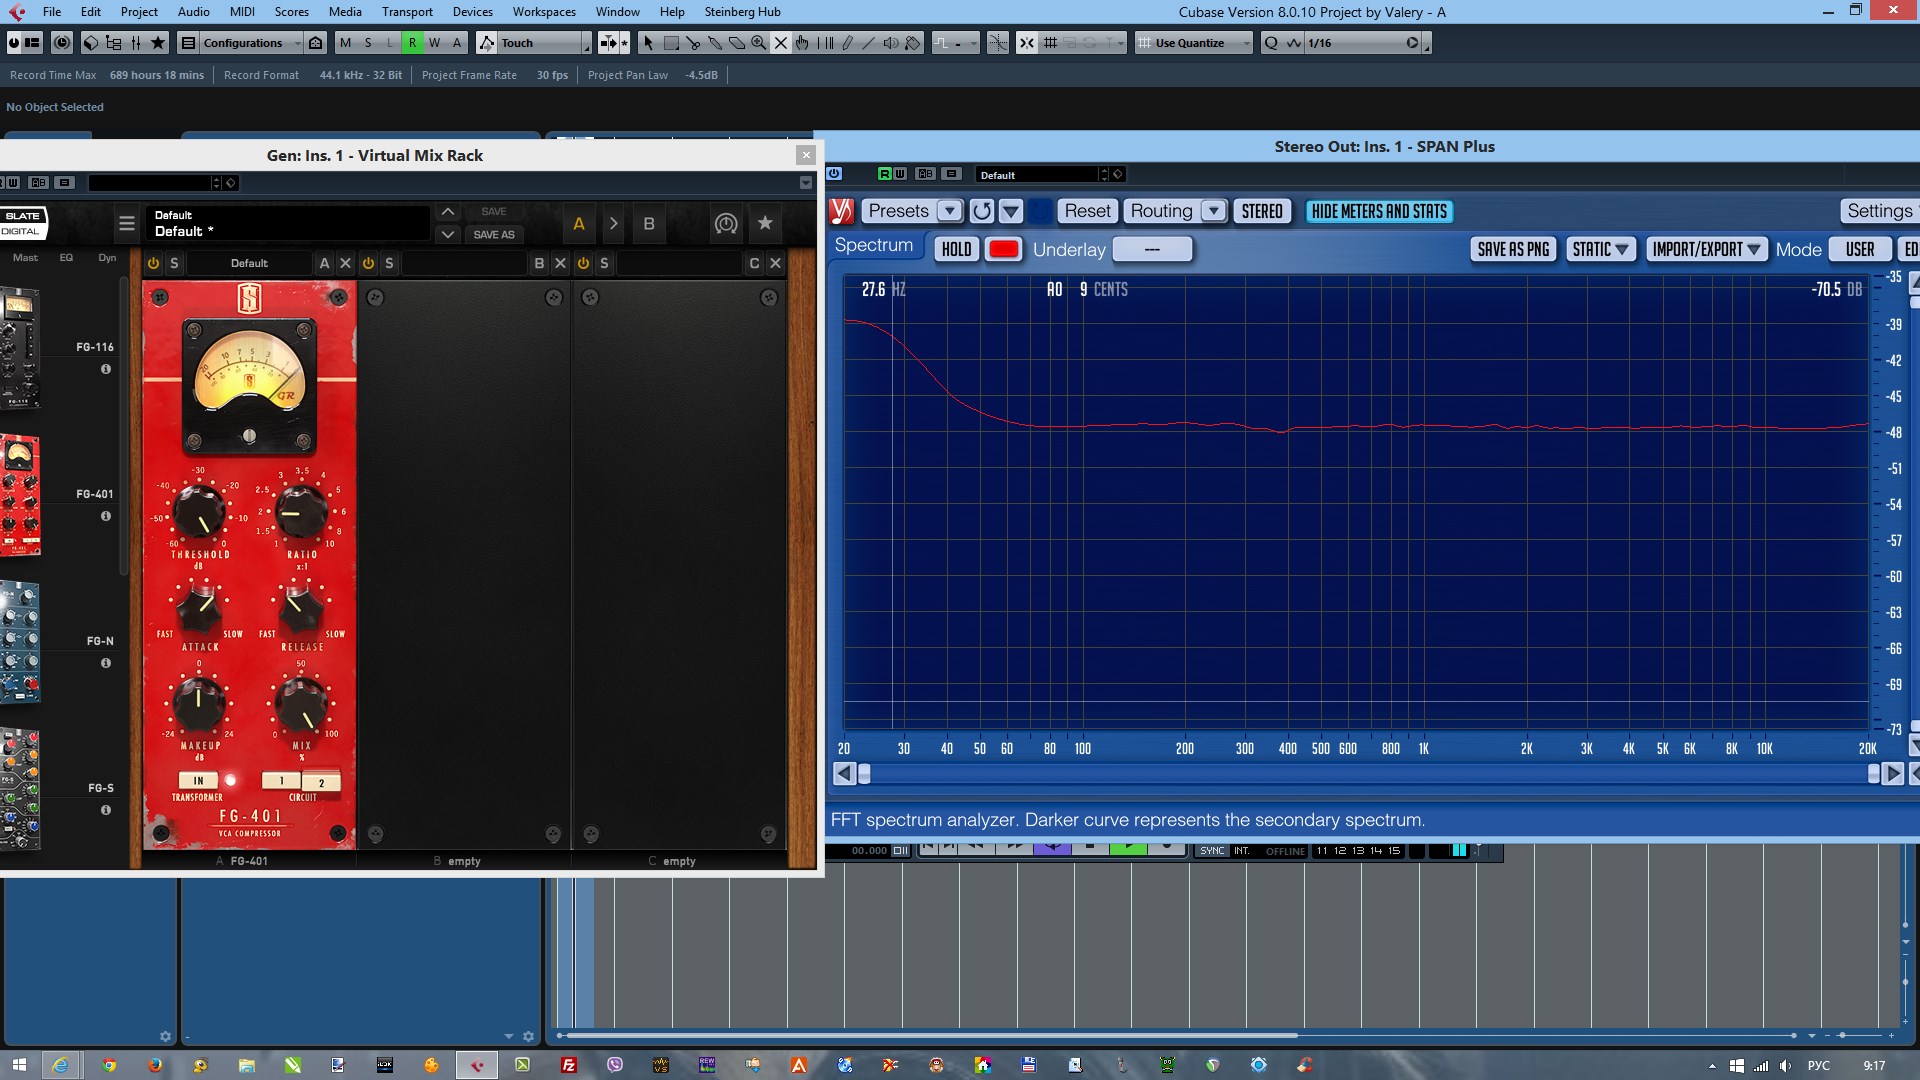
Task: Click HIDE METERS AND STATS button
Action: [1379, 211]
